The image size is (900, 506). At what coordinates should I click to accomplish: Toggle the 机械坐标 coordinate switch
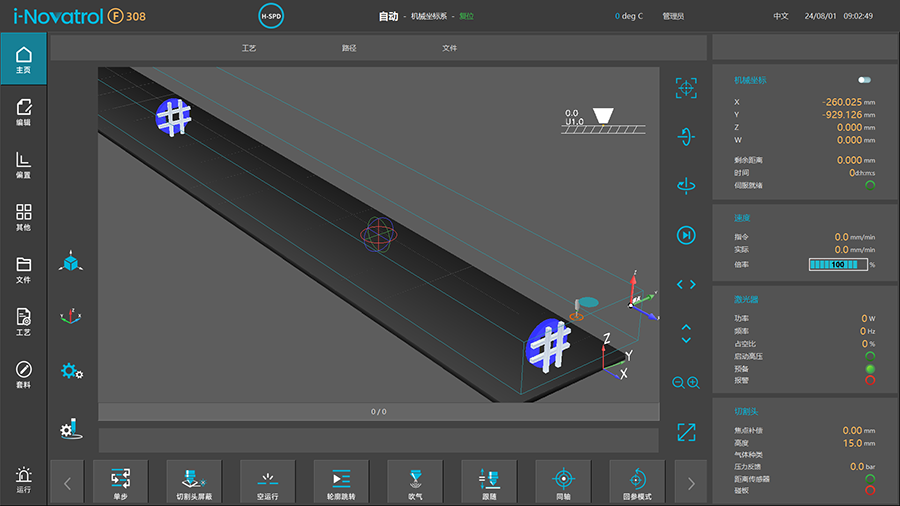[864, 80]
